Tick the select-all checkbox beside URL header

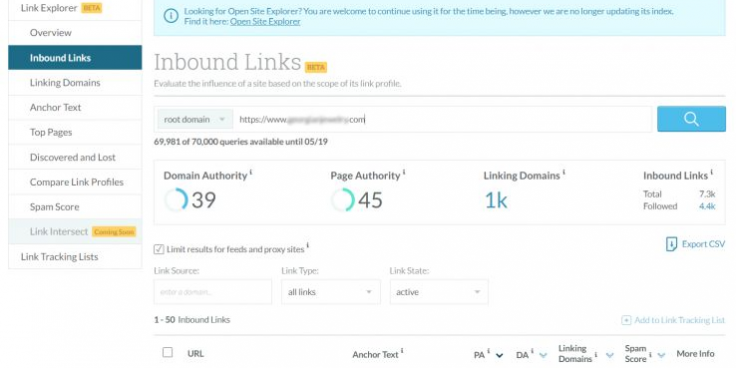pos(168,352)
